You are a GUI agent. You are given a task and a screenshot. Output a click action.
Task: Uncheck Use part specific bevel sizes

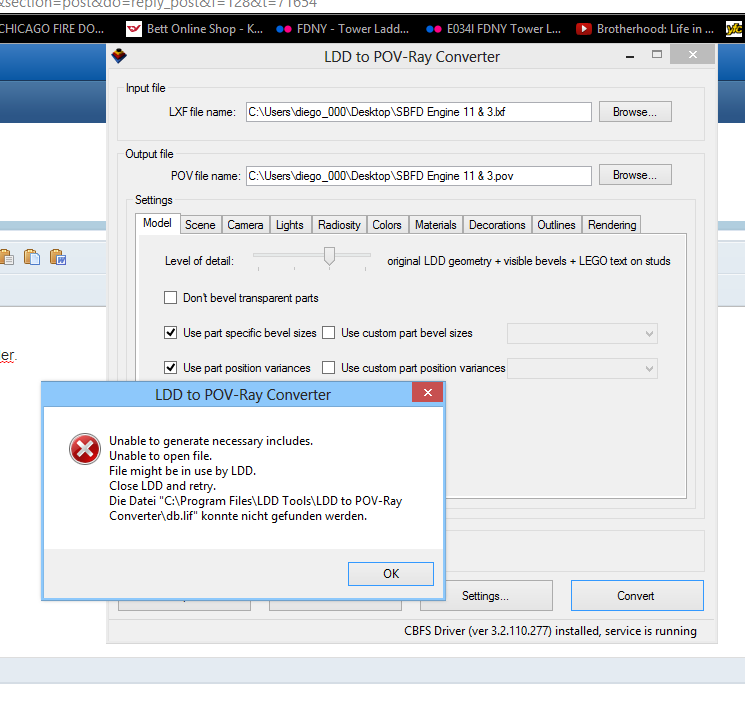tap(171, 333)
